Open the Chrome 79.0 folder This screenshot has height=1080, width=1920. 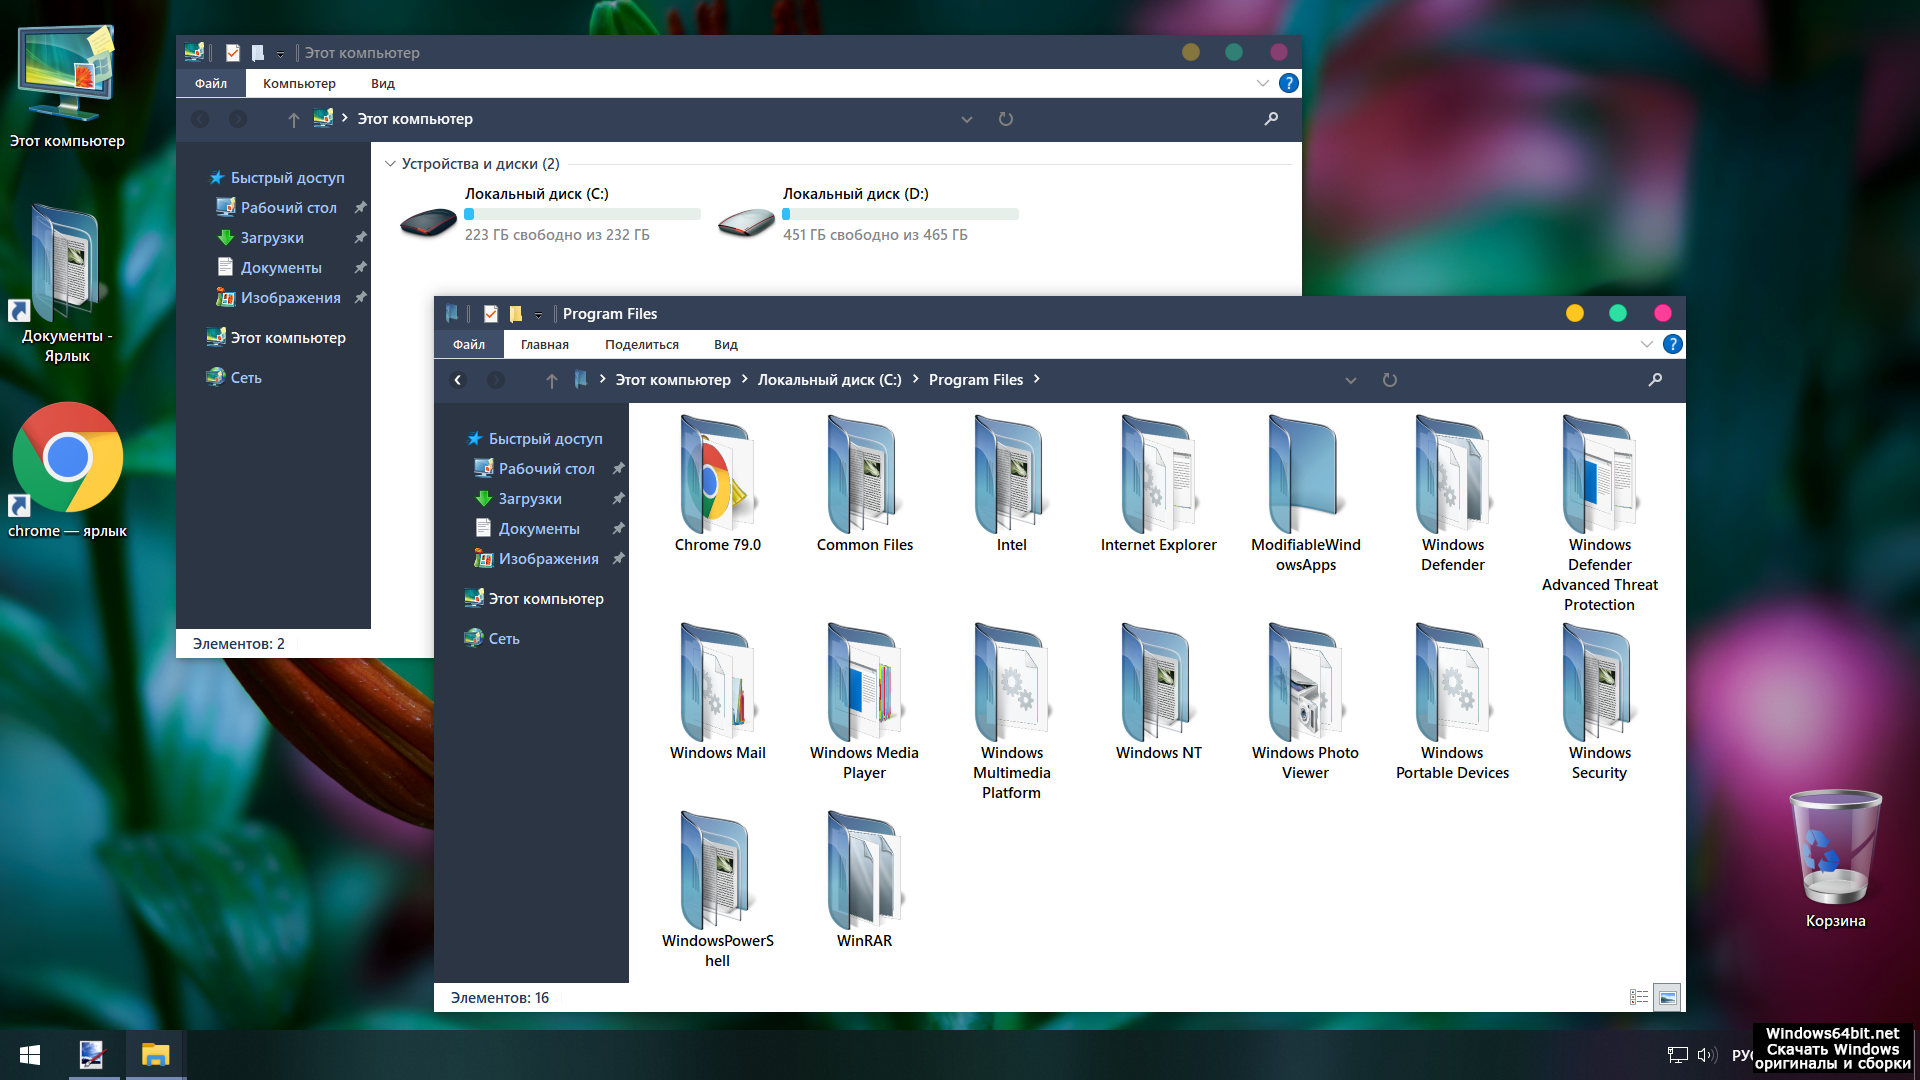[x=716, y=478]
